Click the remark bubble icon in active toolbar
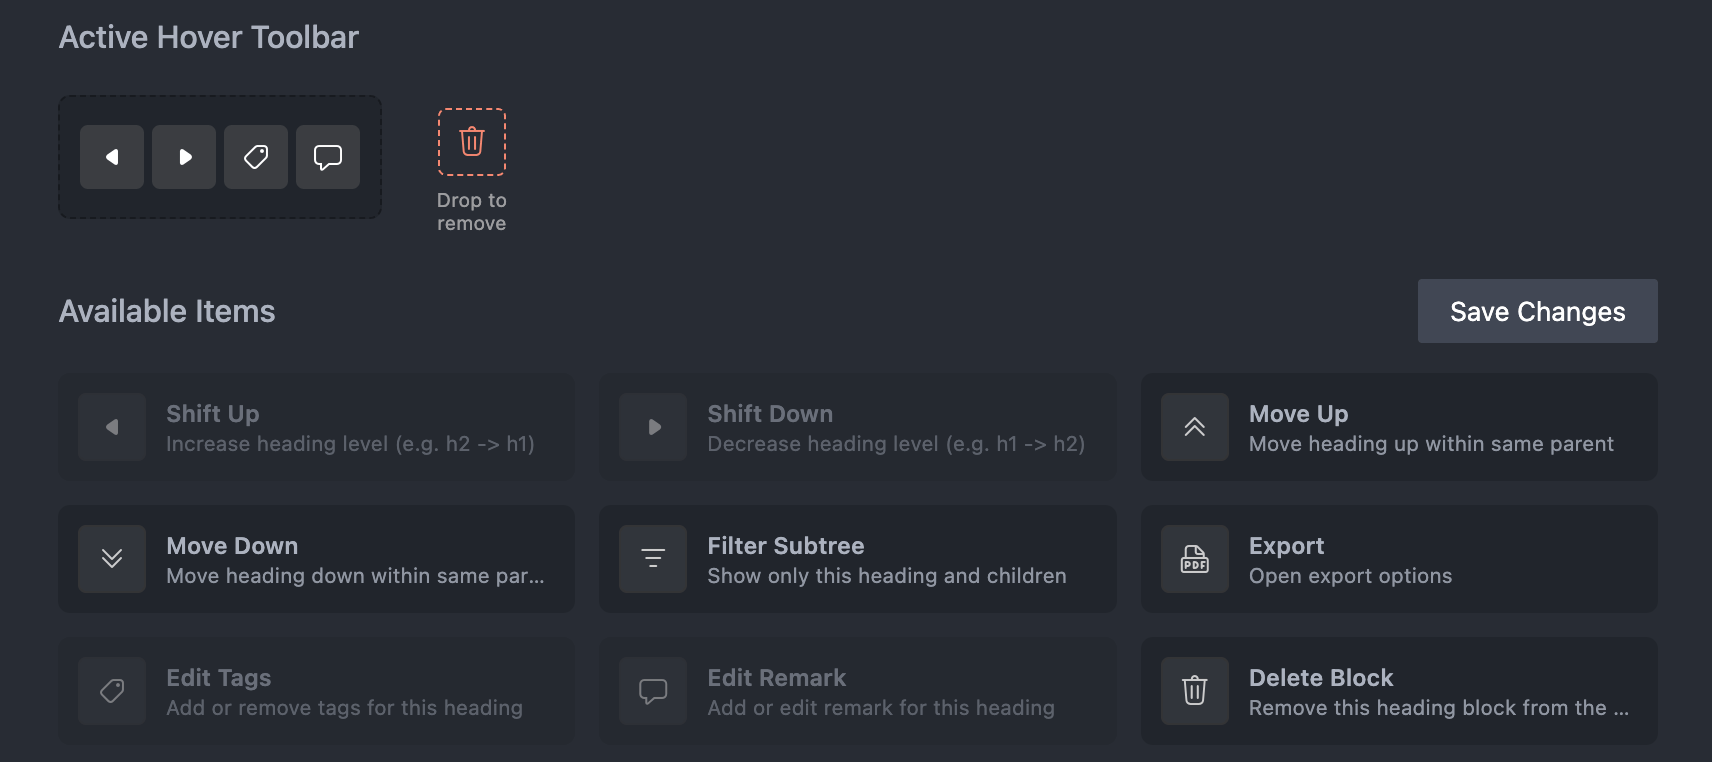Viewport: 1712px width, 762px height. (328, 157)
